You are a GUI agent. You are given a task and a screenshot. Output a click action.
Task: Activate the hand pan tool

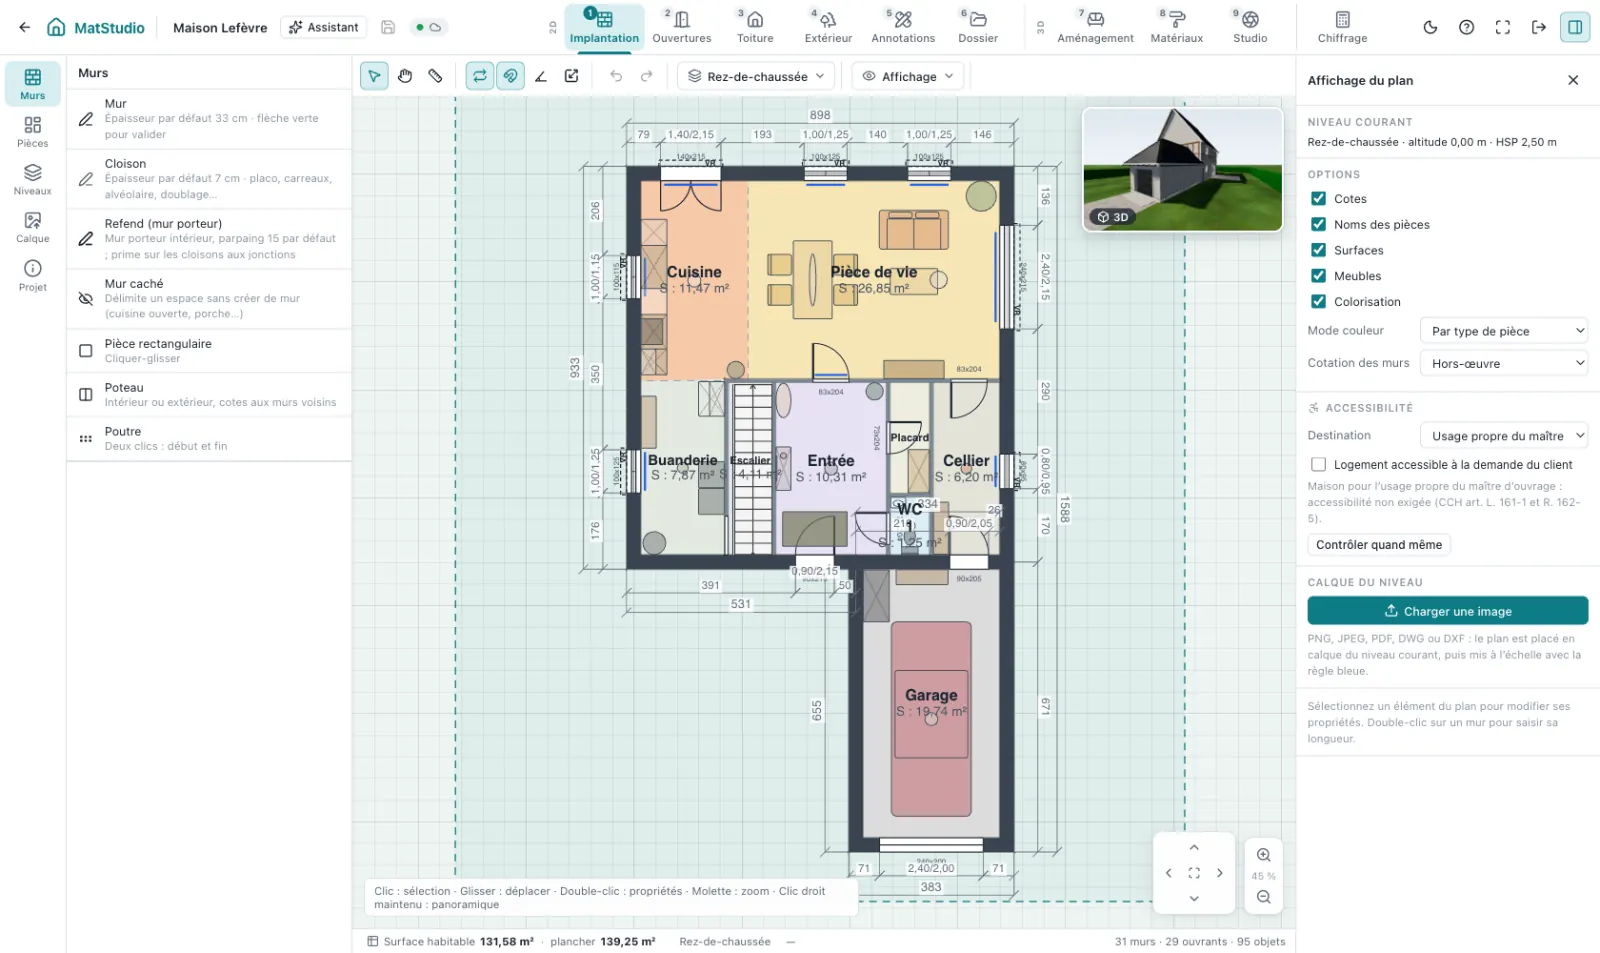coord(405,76)
